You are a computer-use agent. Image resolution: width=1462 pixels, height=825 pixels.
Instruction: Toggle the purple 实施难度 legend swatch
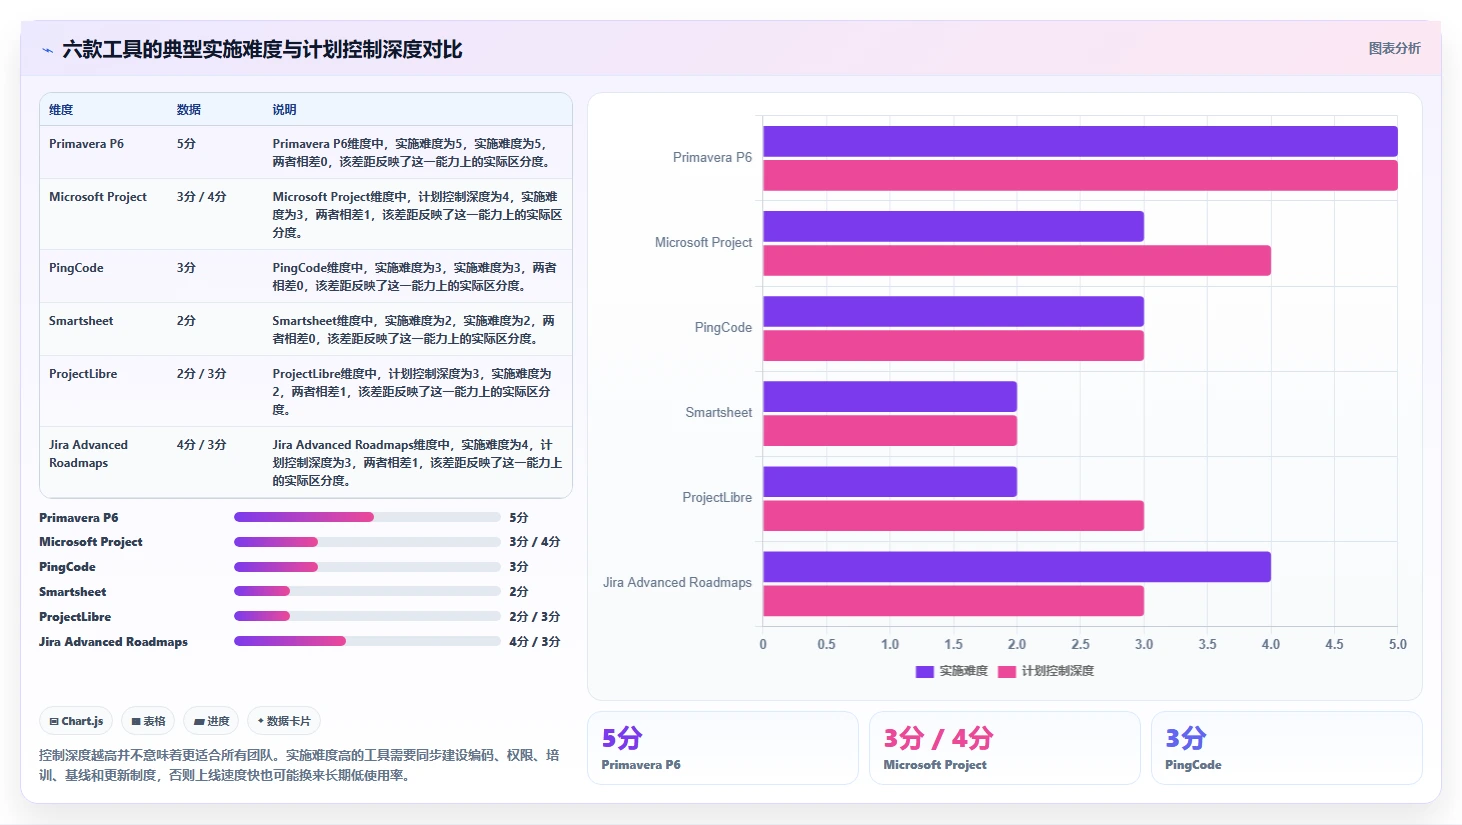pyautogui.click(x=924, y=671)
